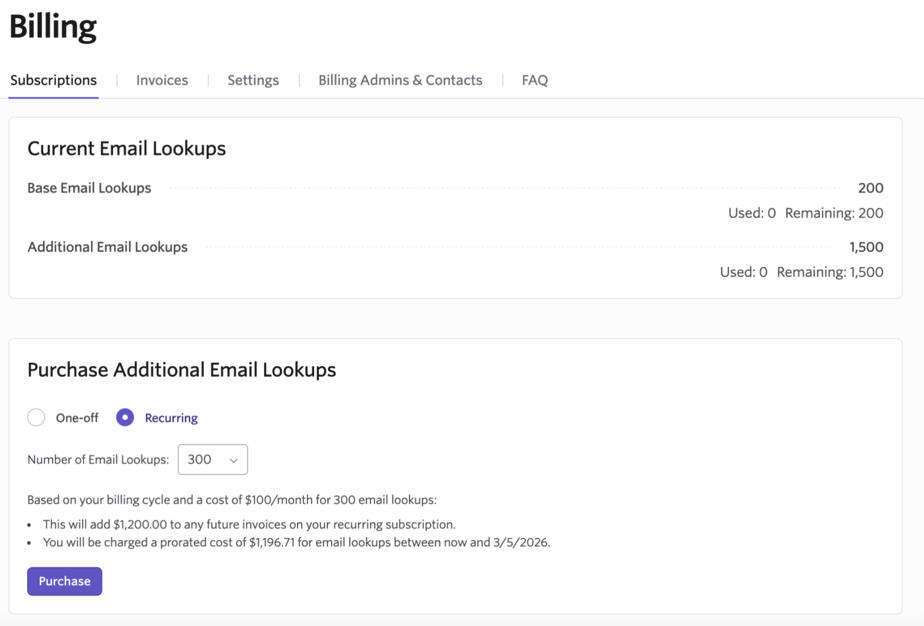924x626 pixels.
Task: Click the Purchase button
Action: click(65, 581)
